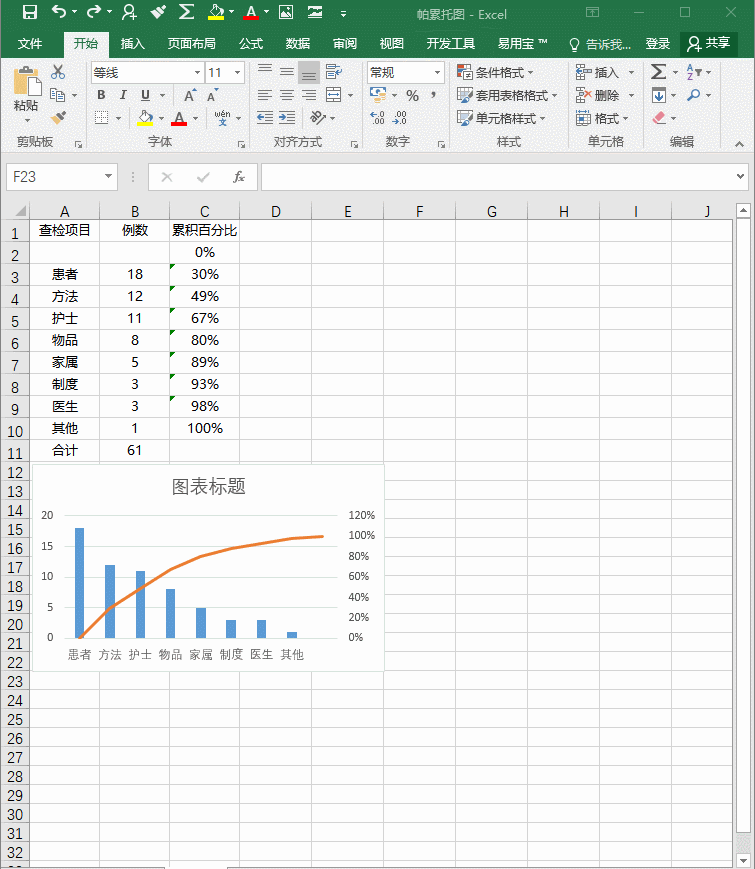The height and width of the screenshot is (869, 755).
Task: Click the Clear eraser icon
Action: (x=659, y=118)
